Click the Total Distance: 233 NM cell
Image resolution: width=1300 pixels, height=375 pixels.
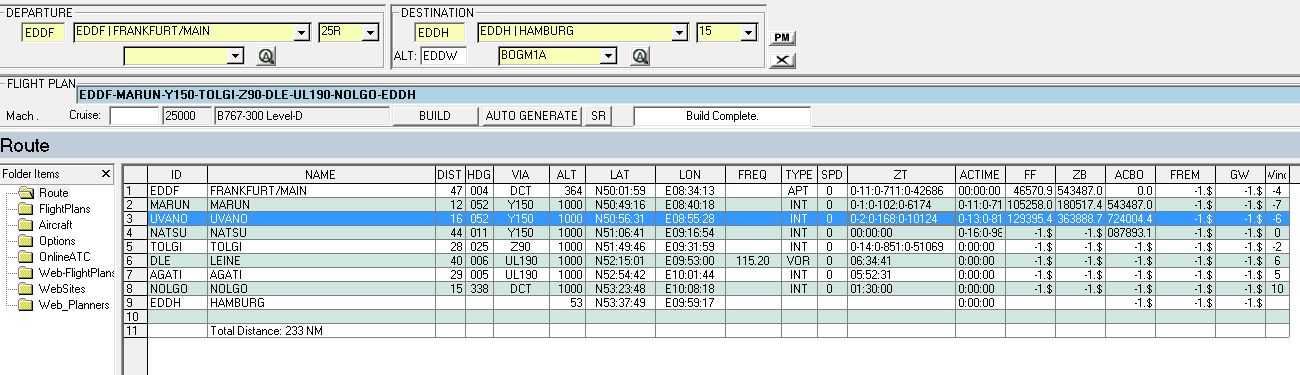point(320,330)
